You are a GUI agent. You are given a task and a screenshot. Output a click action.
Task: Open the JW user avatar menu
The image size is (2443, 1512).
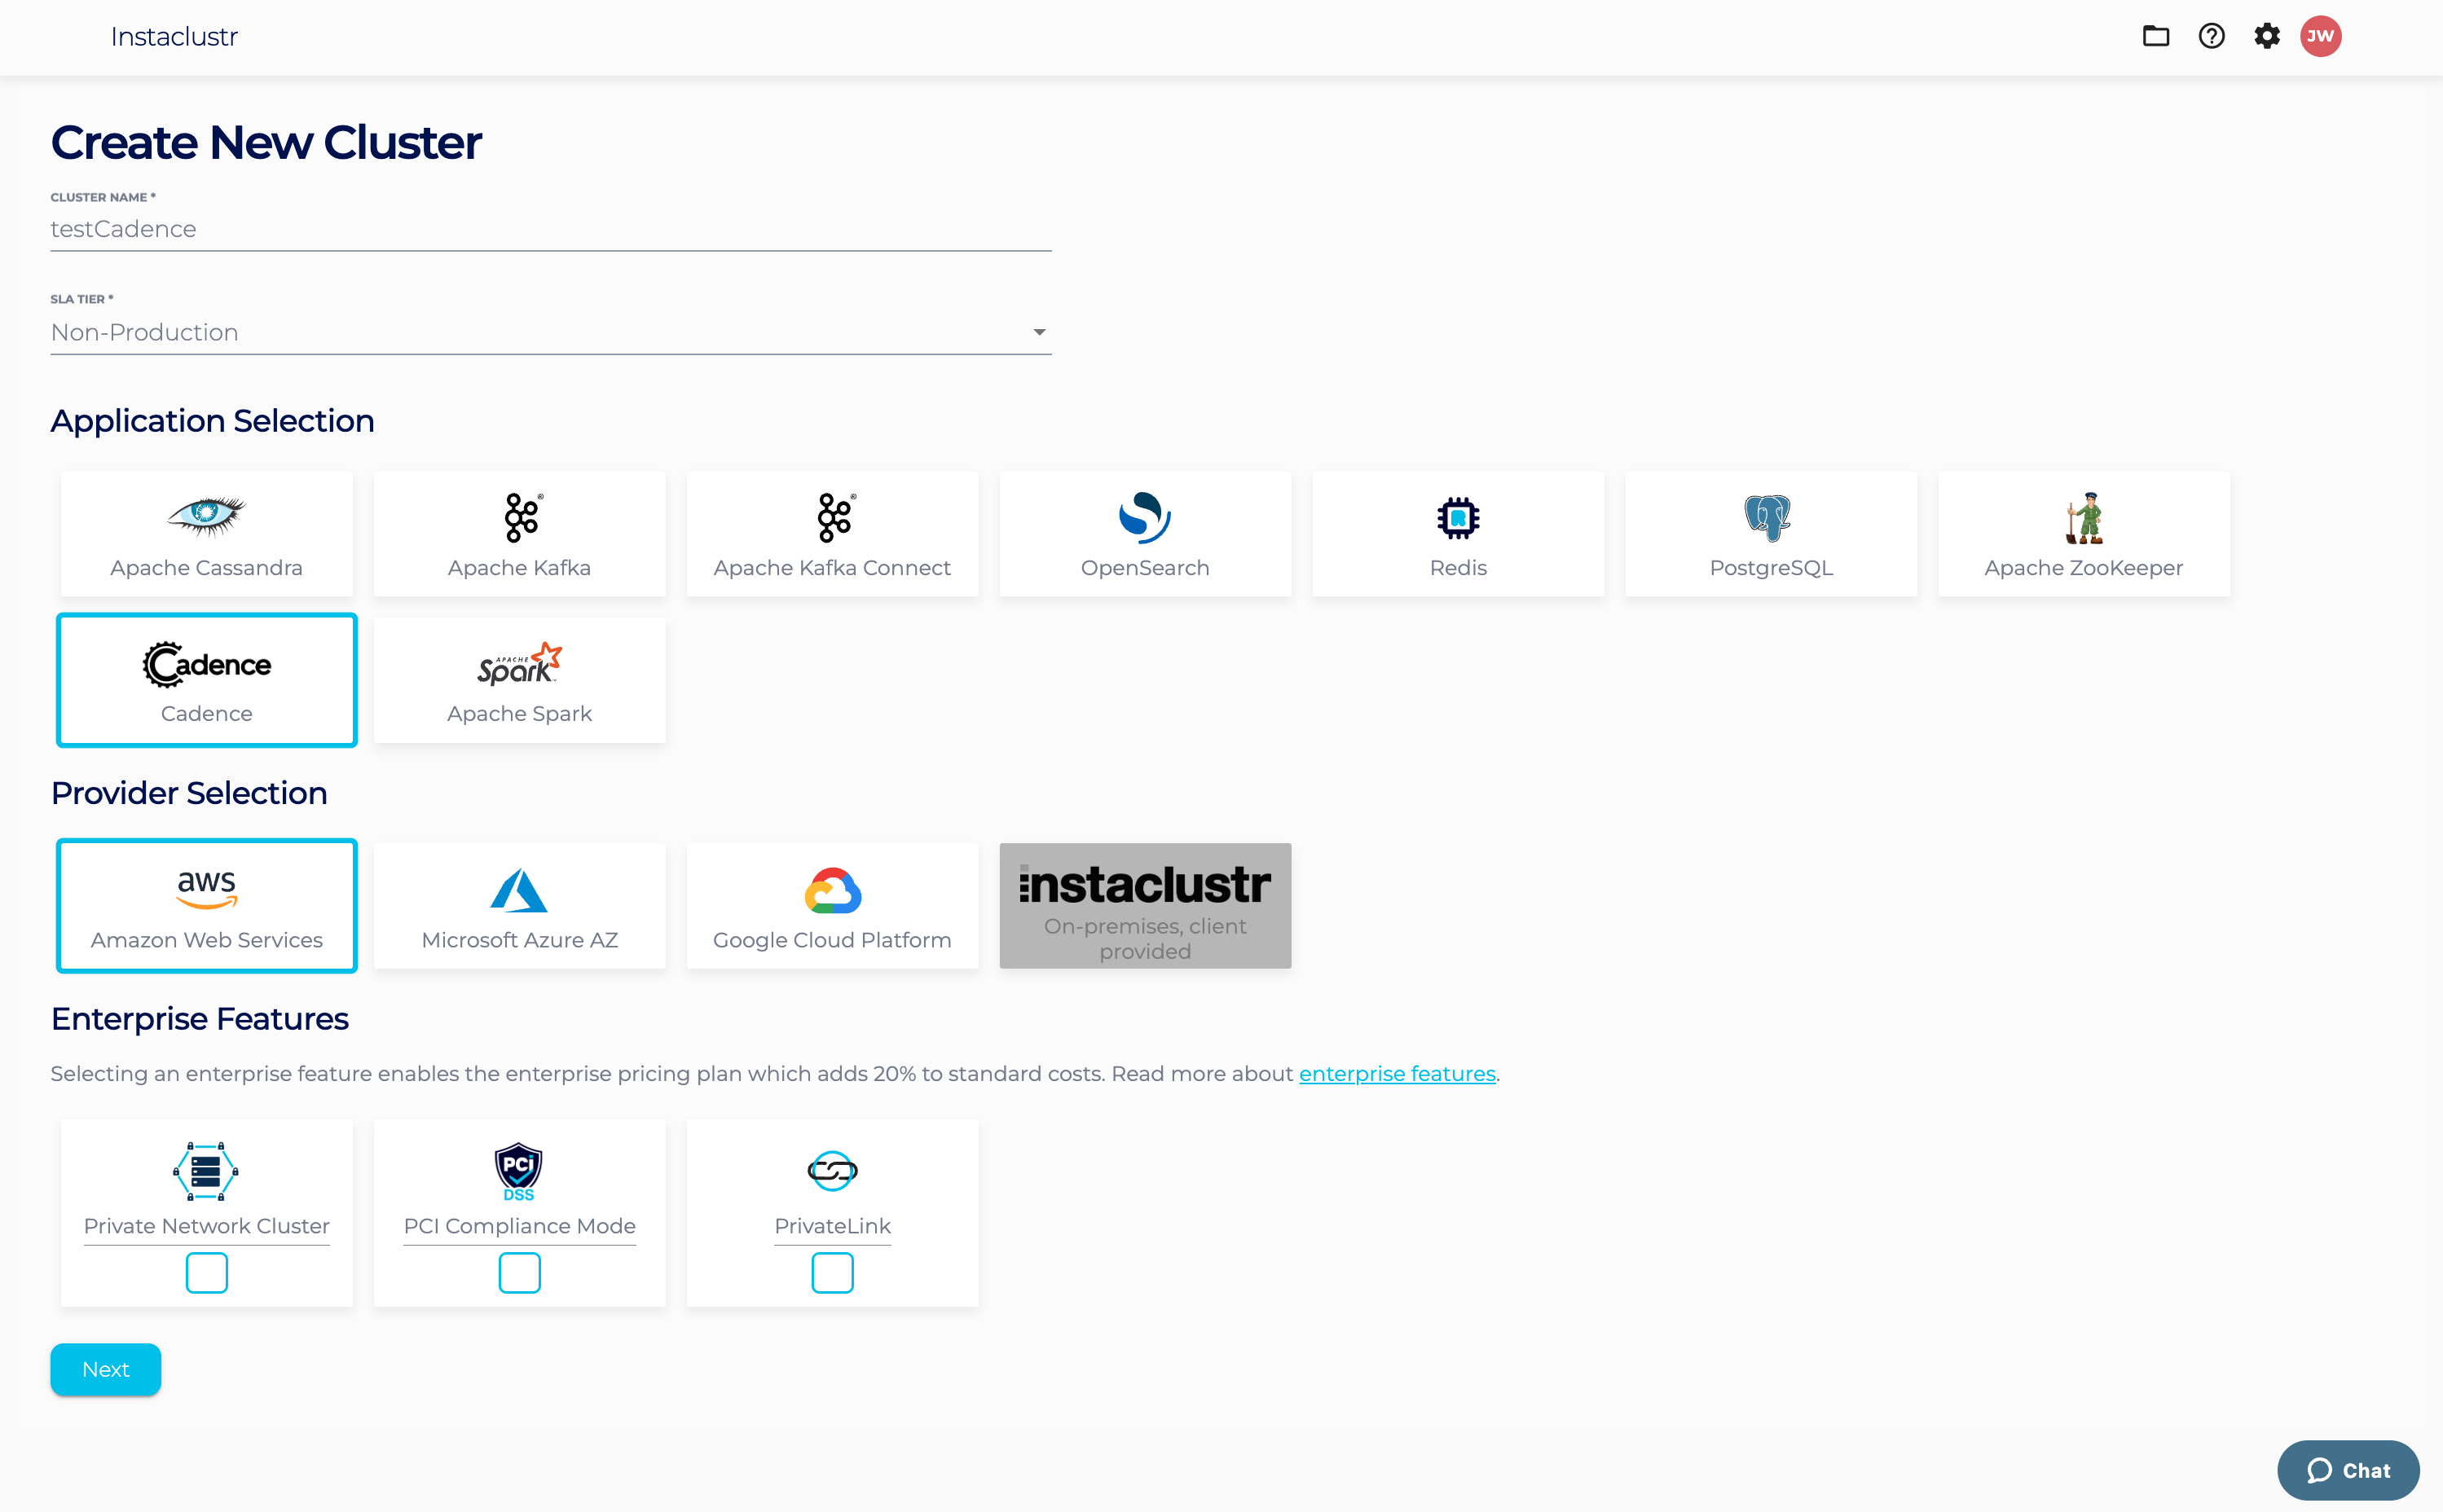coord(2320,36)
